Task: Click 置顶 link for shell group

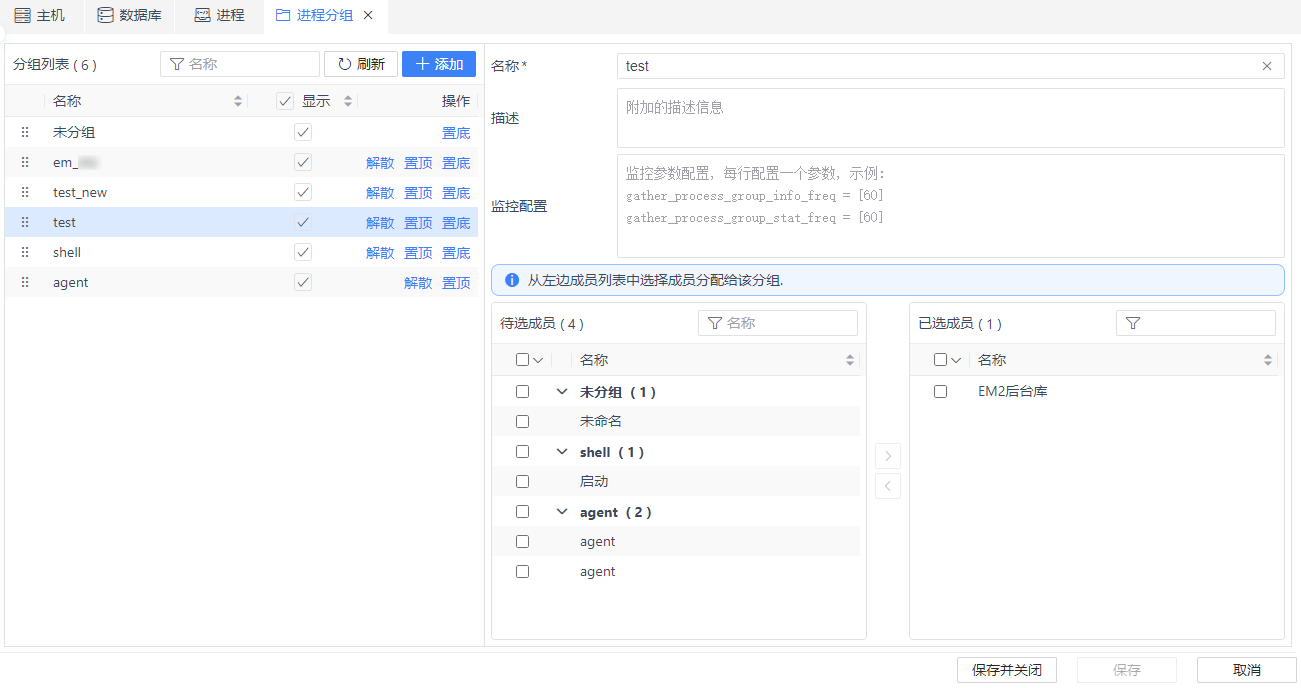Action: pyautogui.click(x=418, y=253)
